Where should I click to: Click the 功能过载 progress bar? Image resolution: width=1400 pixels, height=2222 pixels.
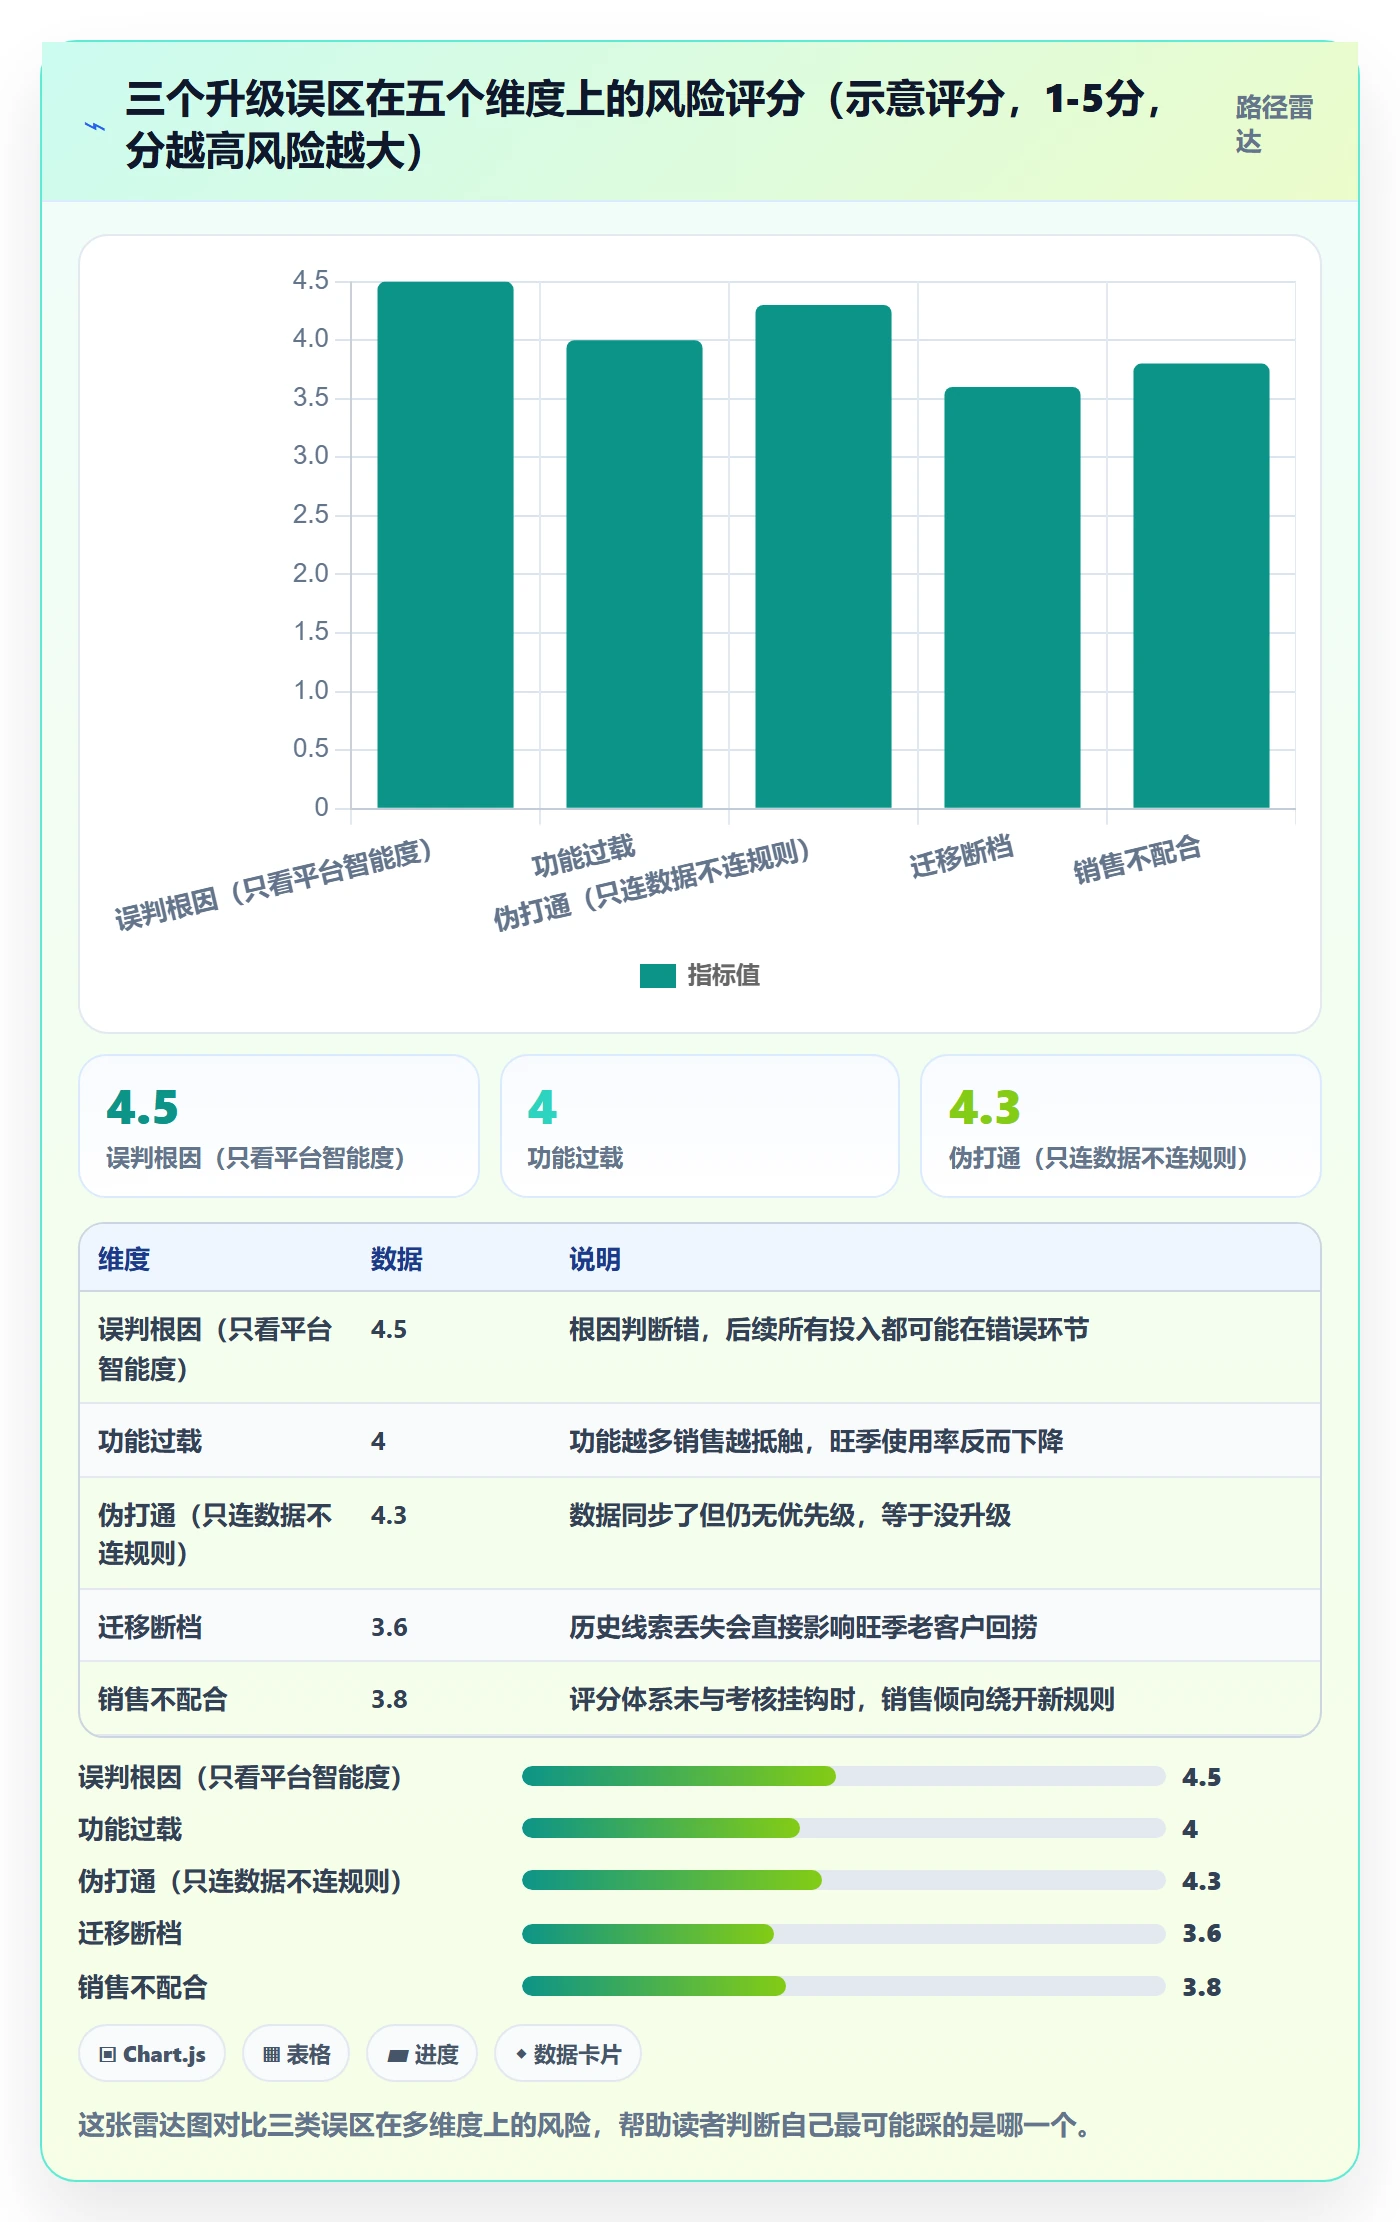click(843, 1828)
